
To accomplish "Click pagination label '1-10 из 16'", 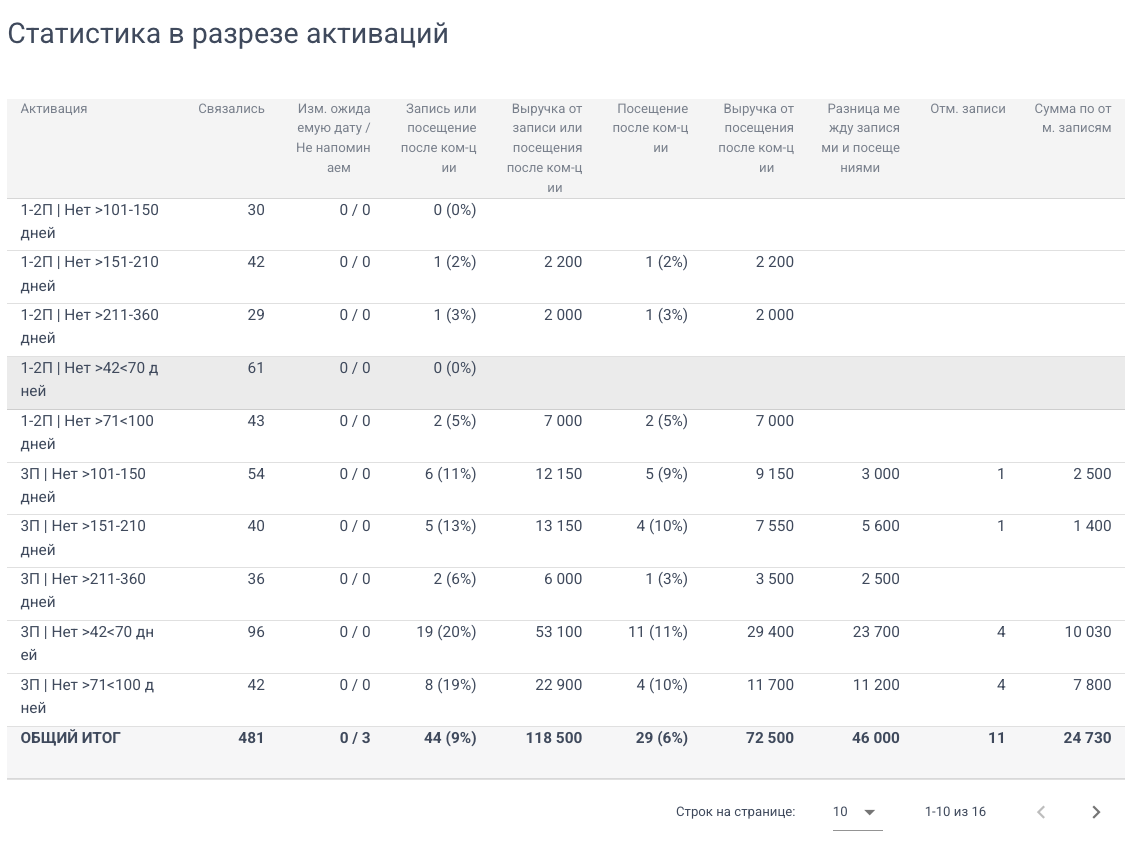I will coord(955,812).
